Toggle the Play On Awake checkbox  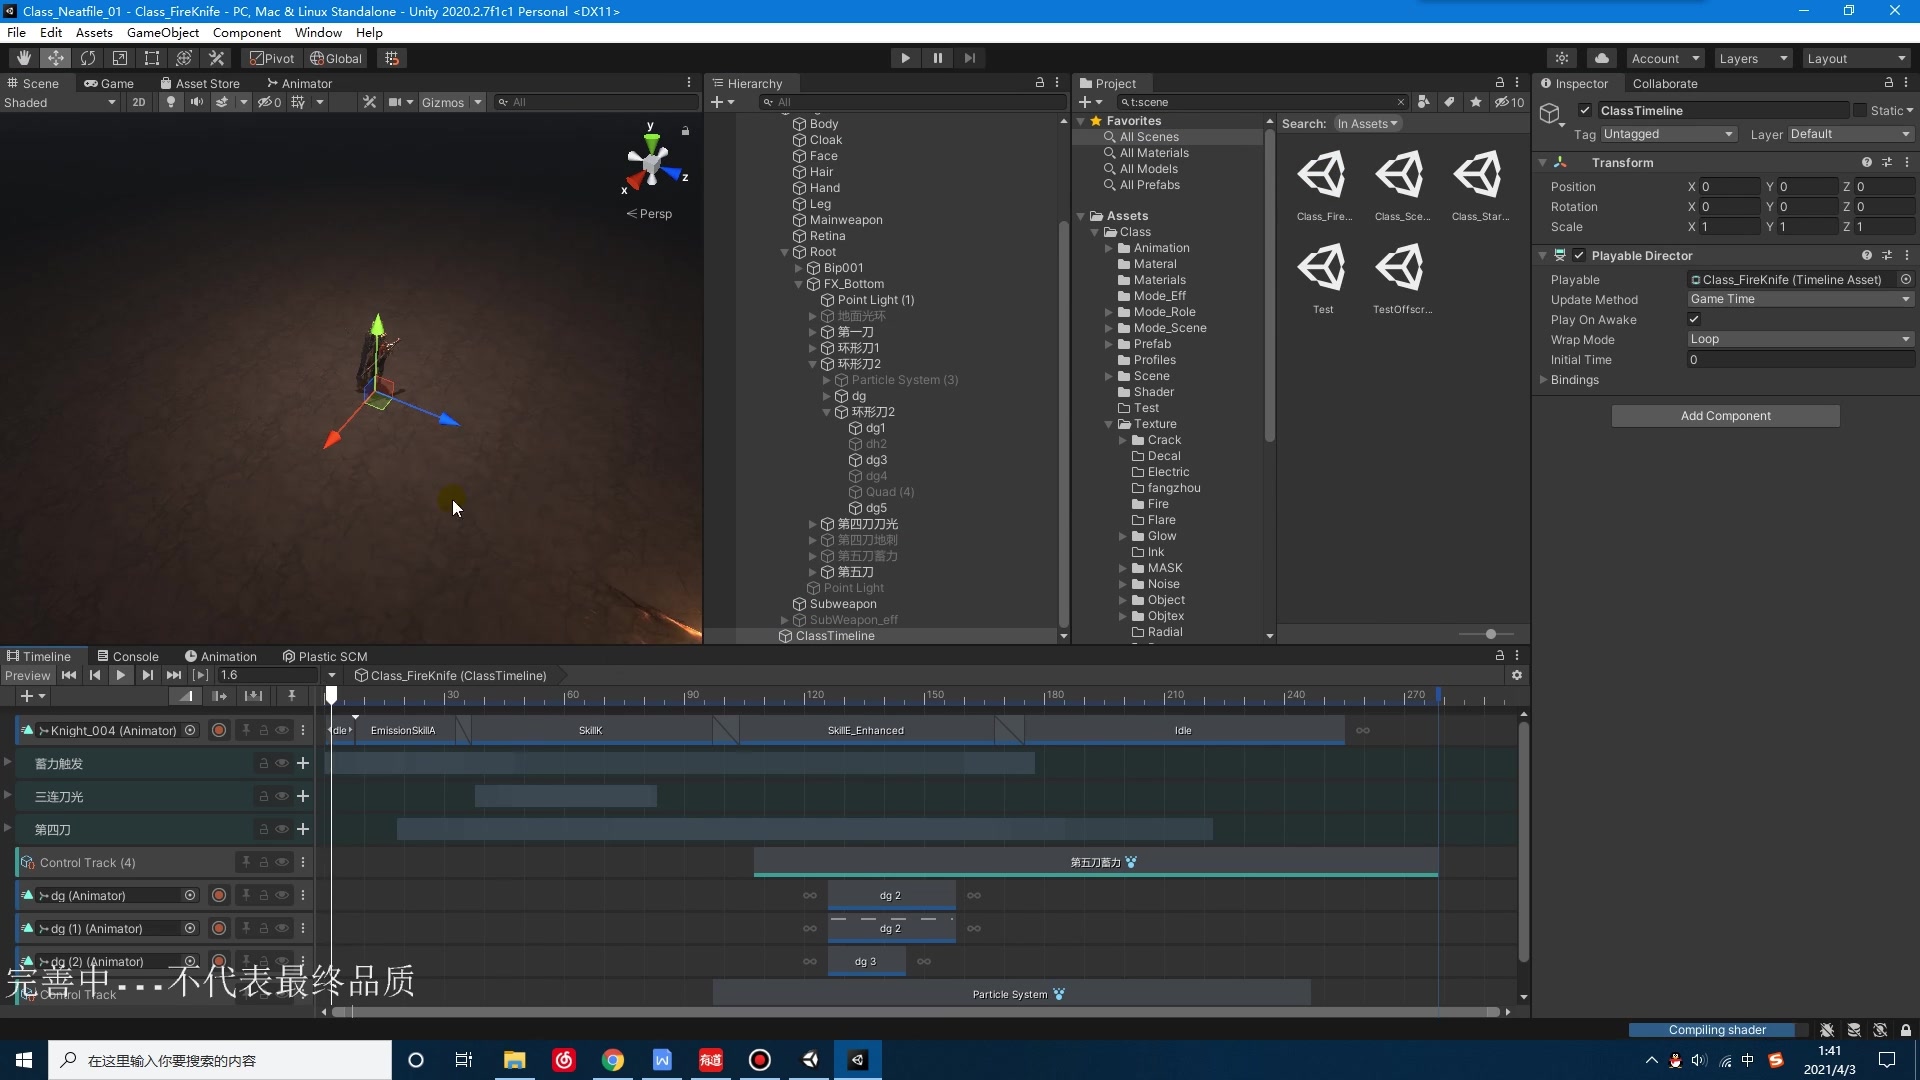tap(1694, 319)
